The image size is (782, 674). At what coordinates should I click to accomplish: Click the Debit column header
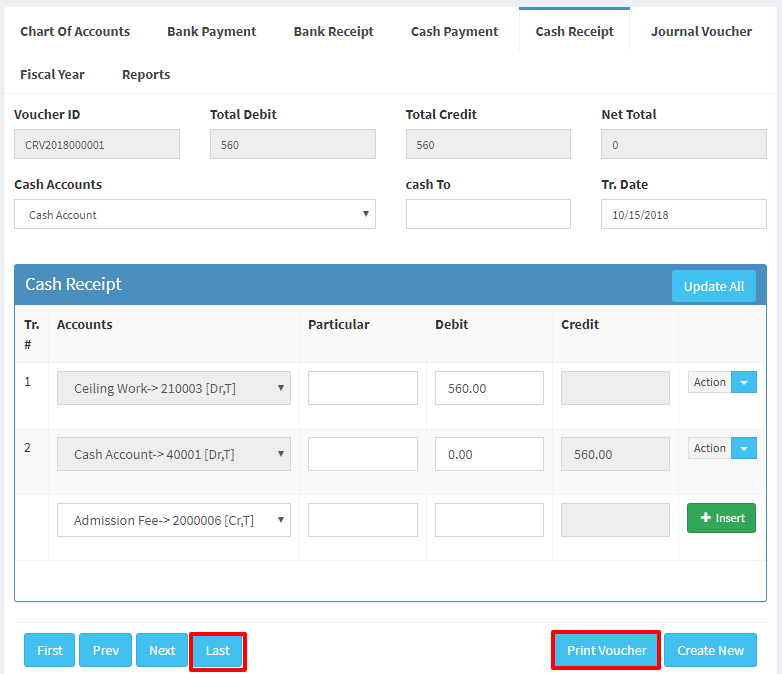pos(451,324)
